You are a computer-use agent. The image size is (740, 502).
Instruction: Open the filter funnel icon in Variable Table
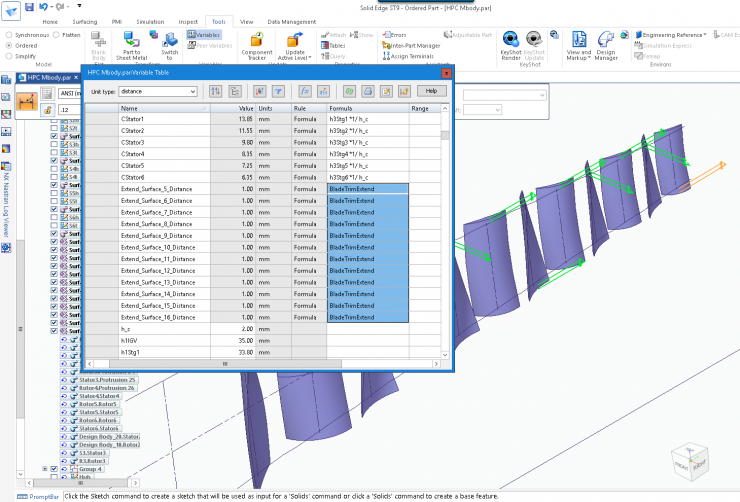tap(278, 92)
